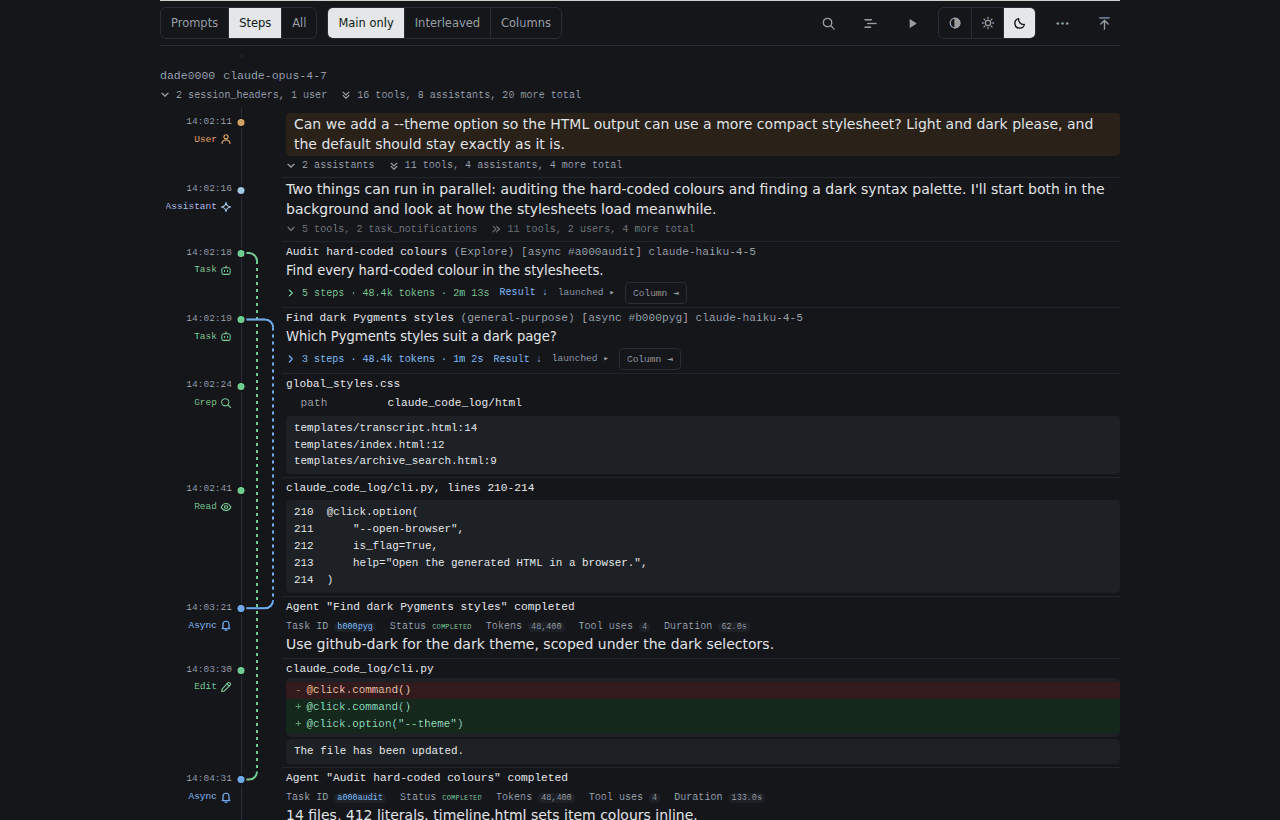1280x820 pixels.
Task: Click the timeline outline icon in toolbar
Action: point(870,23)
